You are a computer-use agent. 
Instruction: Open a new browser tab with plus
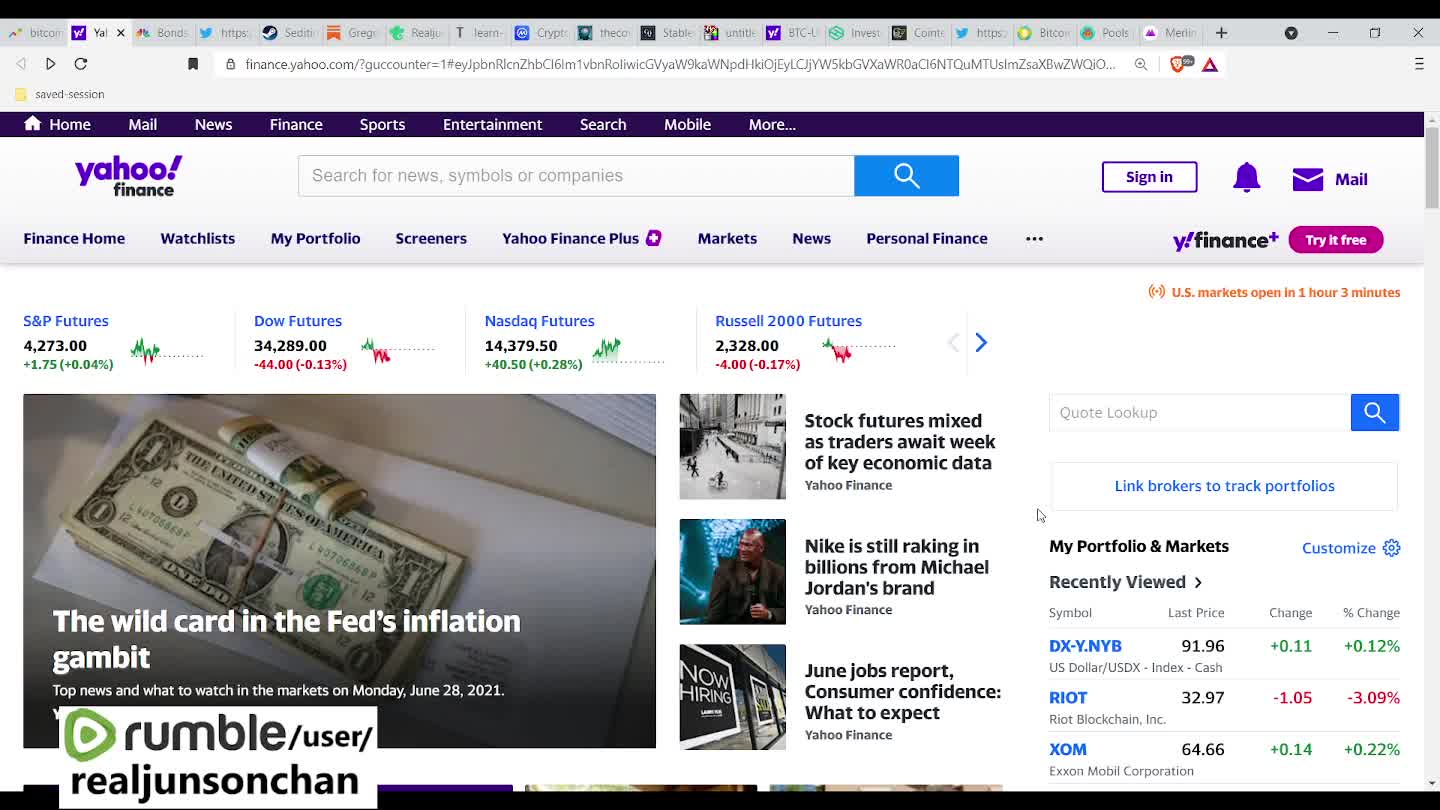1221,33
